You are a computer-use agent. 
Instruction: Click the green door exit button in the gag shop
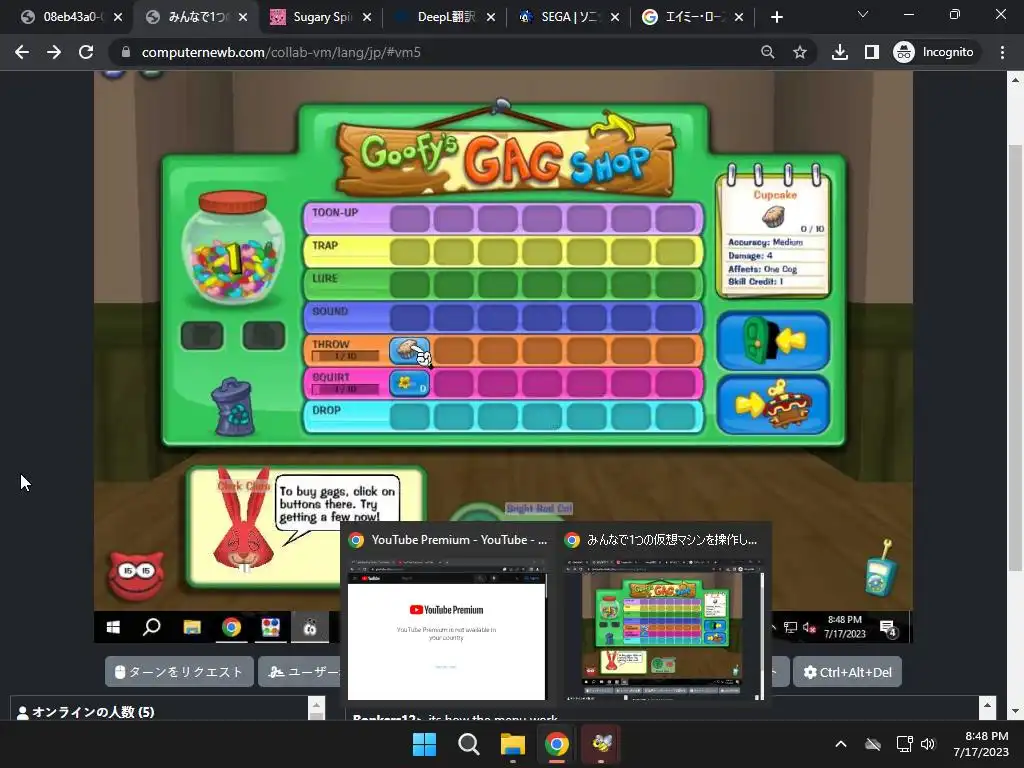(x=773, y=341)
